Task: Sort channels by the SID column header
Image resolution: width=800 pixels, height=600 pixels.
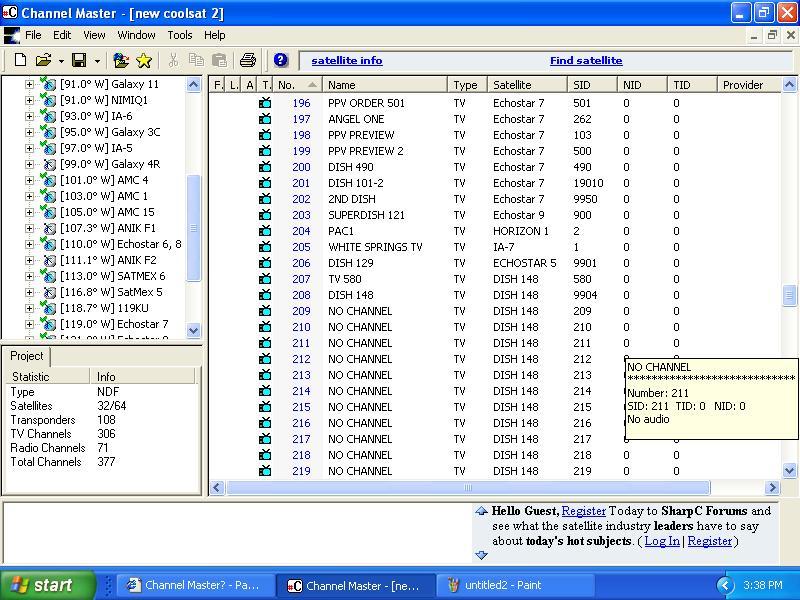Action: pos(592,85)
